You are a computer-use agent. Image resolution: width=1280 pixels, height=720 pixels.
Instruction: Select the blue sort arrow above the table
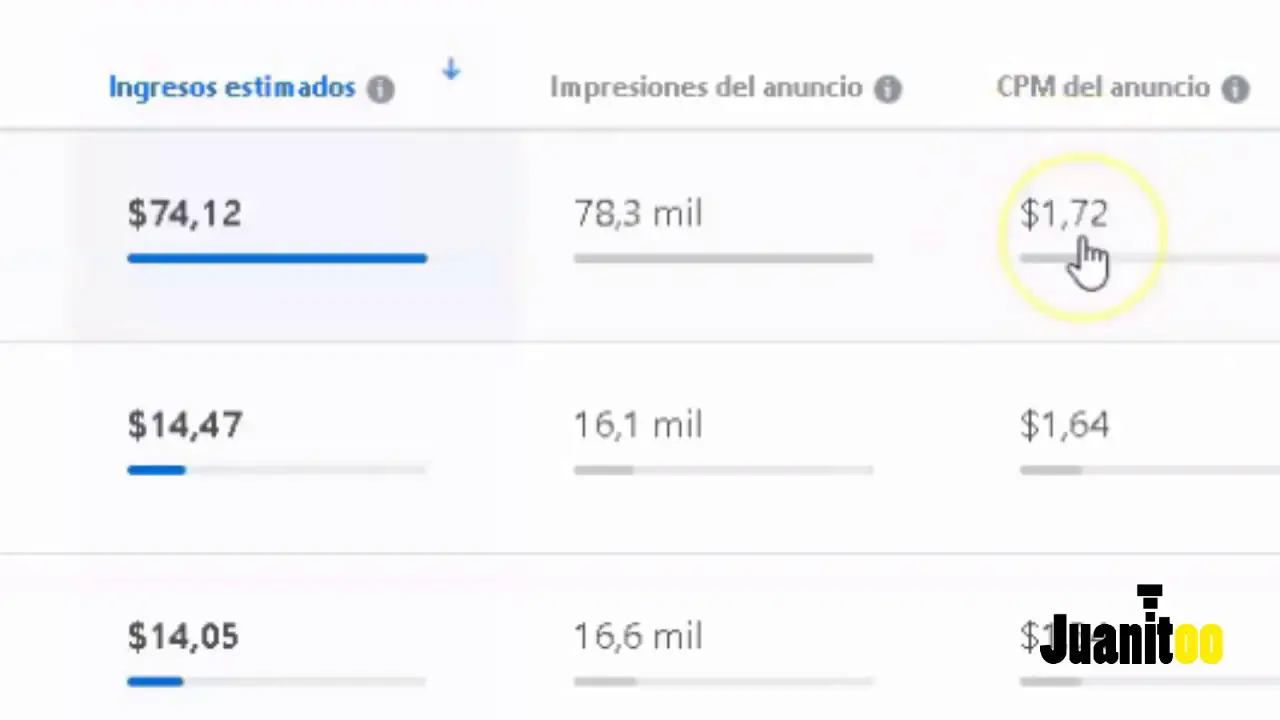point(451,70)
